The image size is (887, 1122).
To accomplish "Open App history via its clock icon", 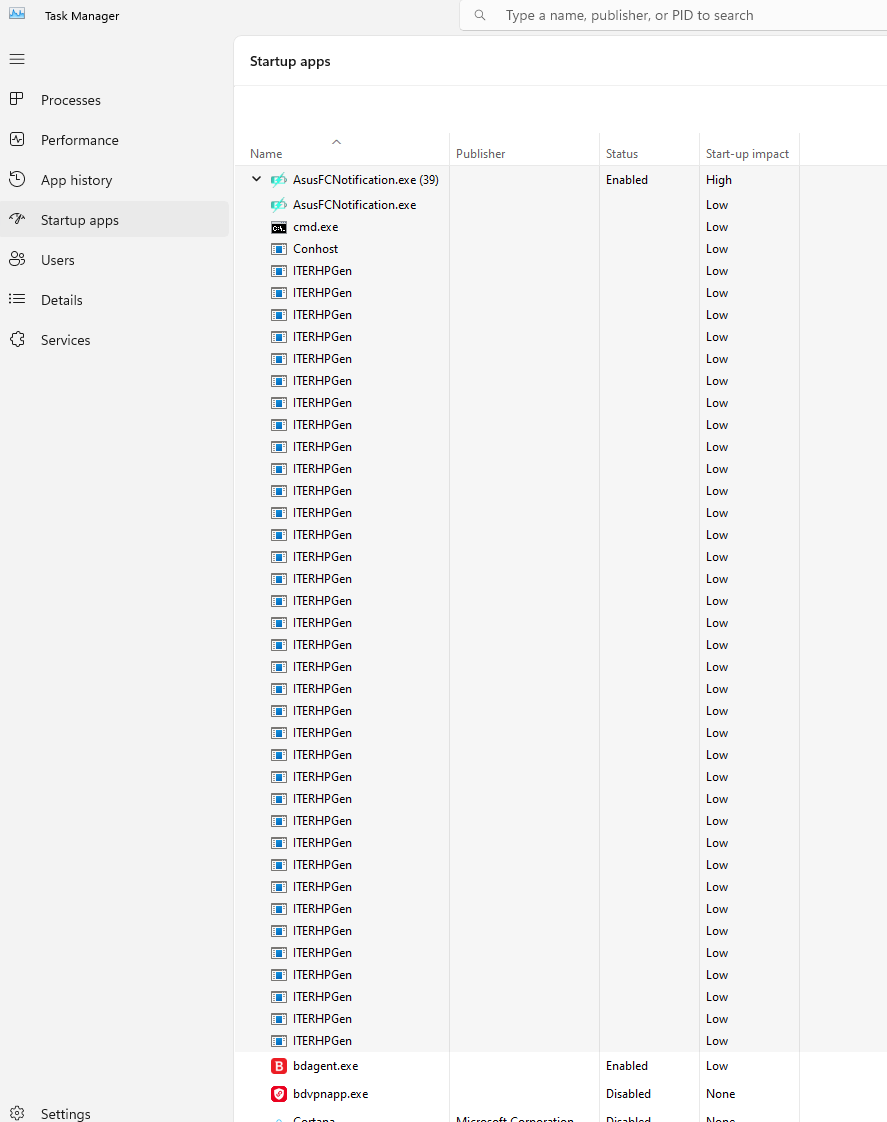I will (17, 180).
